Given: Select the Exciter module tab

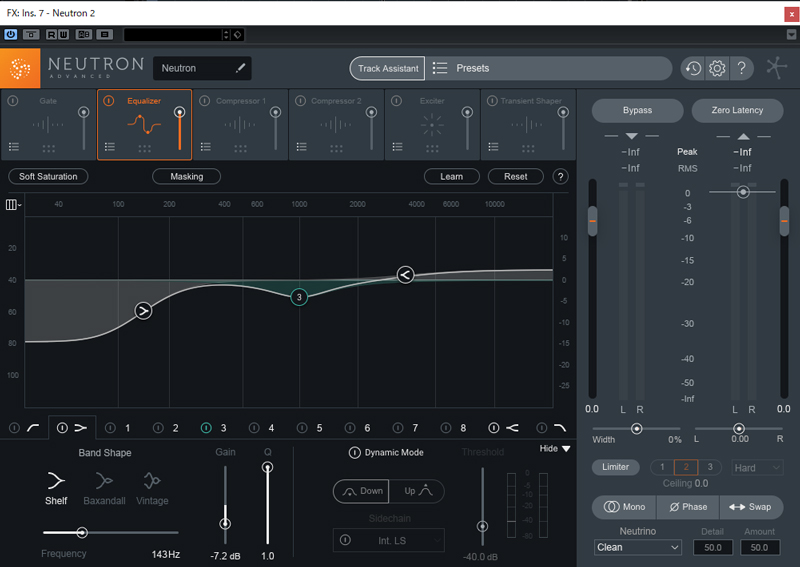Looking at the screenshot, I should 432,125.
